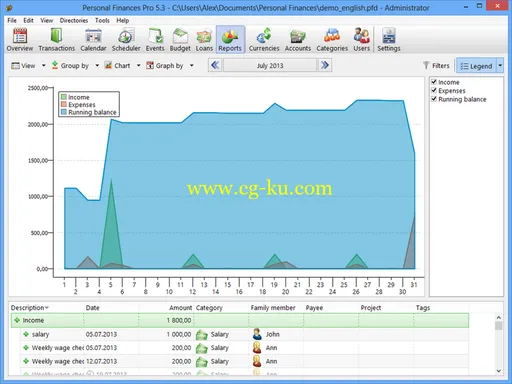Click the app icon in the title bar
Image resolution: width=512 pixels, height=384 pixels.
coord(9,7)
